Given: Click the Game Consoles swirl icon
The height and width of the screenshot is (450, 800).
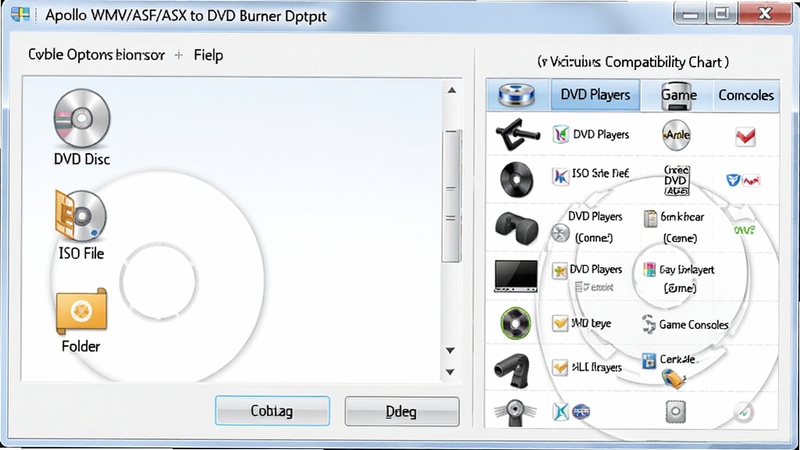Looking at the screenshot, I should [648, 324].
